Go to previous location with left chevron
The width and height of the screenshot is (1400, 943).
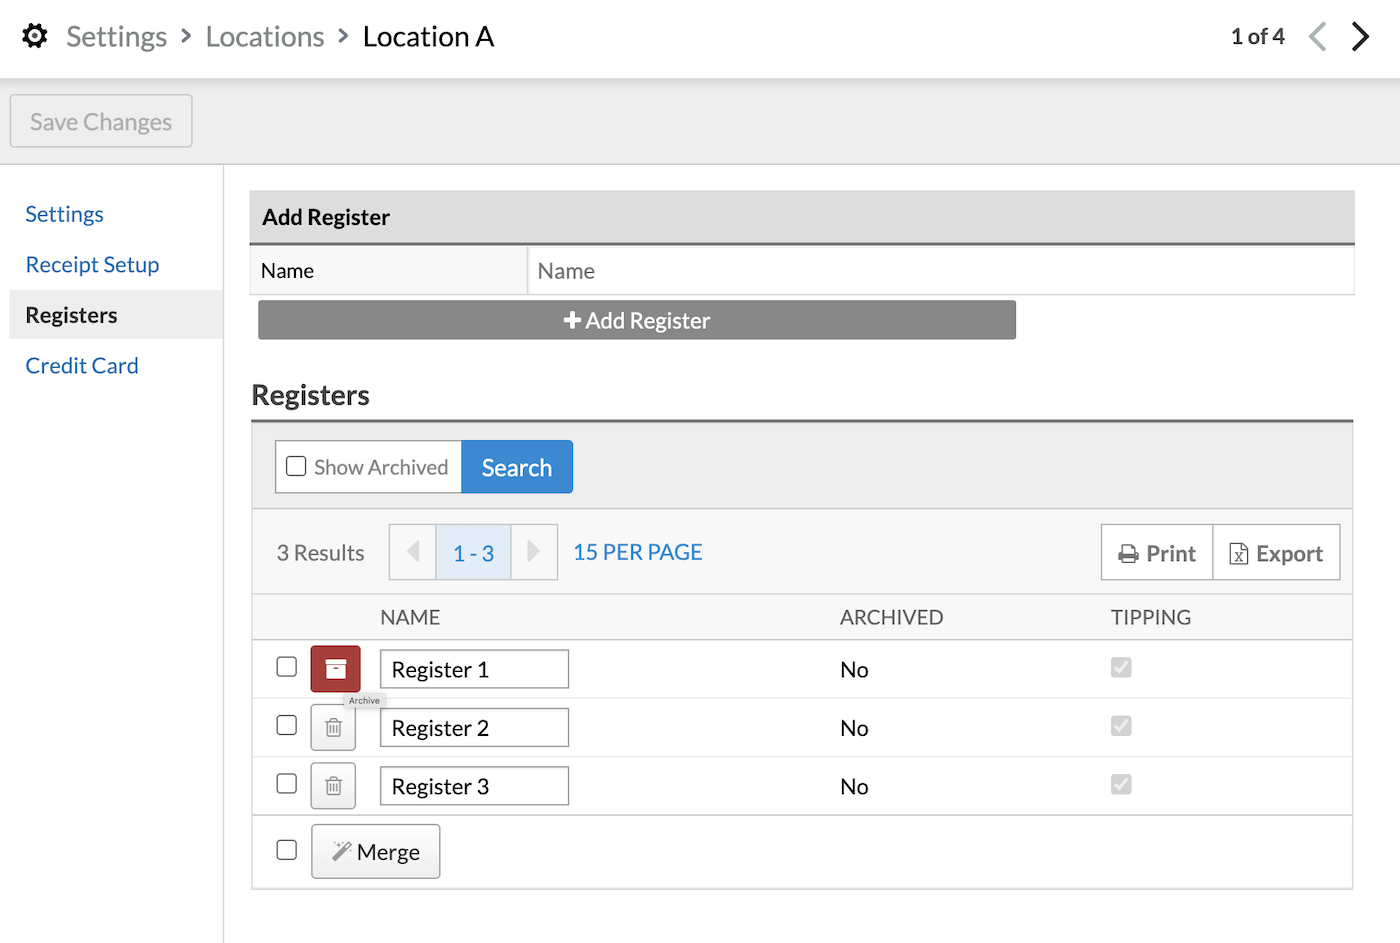(x=1318, y=37)
